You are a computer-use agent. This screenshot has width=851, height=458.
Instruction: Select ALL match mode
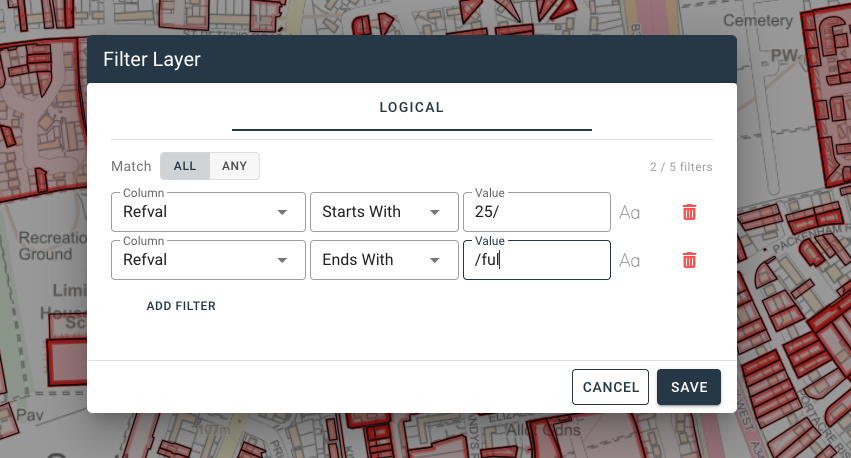point(185,166)
